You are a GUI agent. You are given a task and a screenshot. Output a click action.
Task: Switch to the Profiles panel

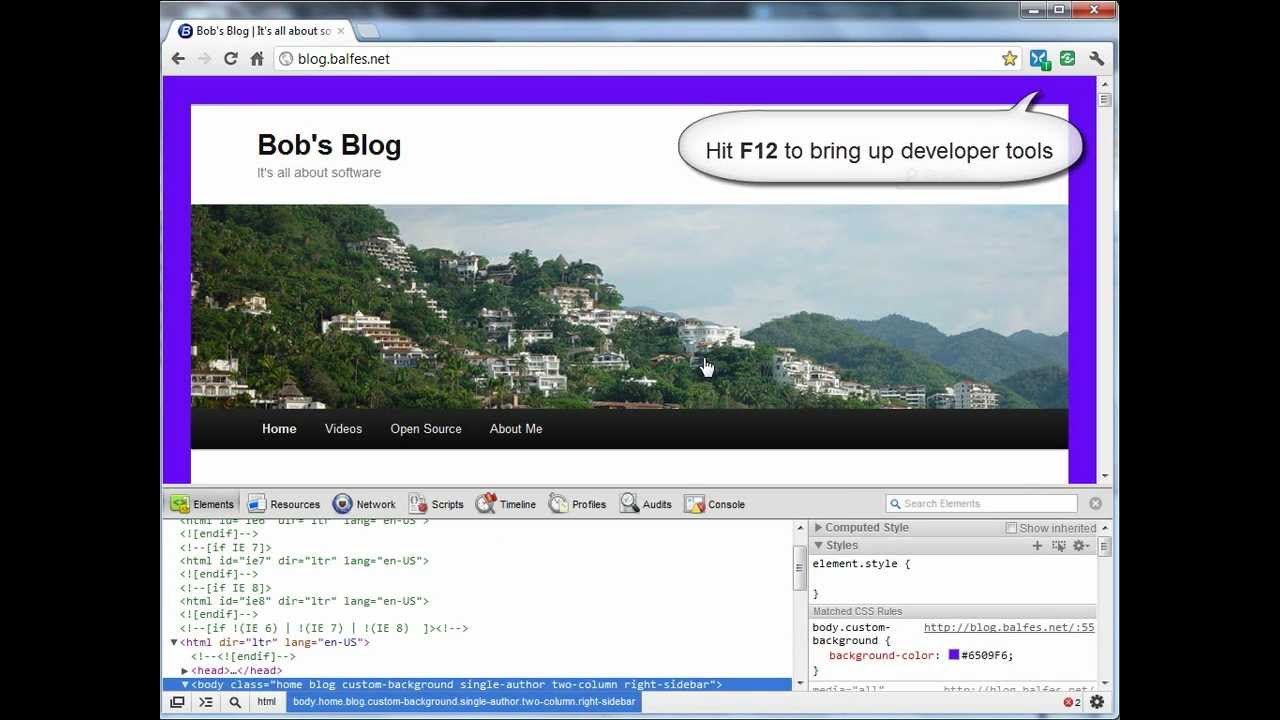click(x=577, y=504)
